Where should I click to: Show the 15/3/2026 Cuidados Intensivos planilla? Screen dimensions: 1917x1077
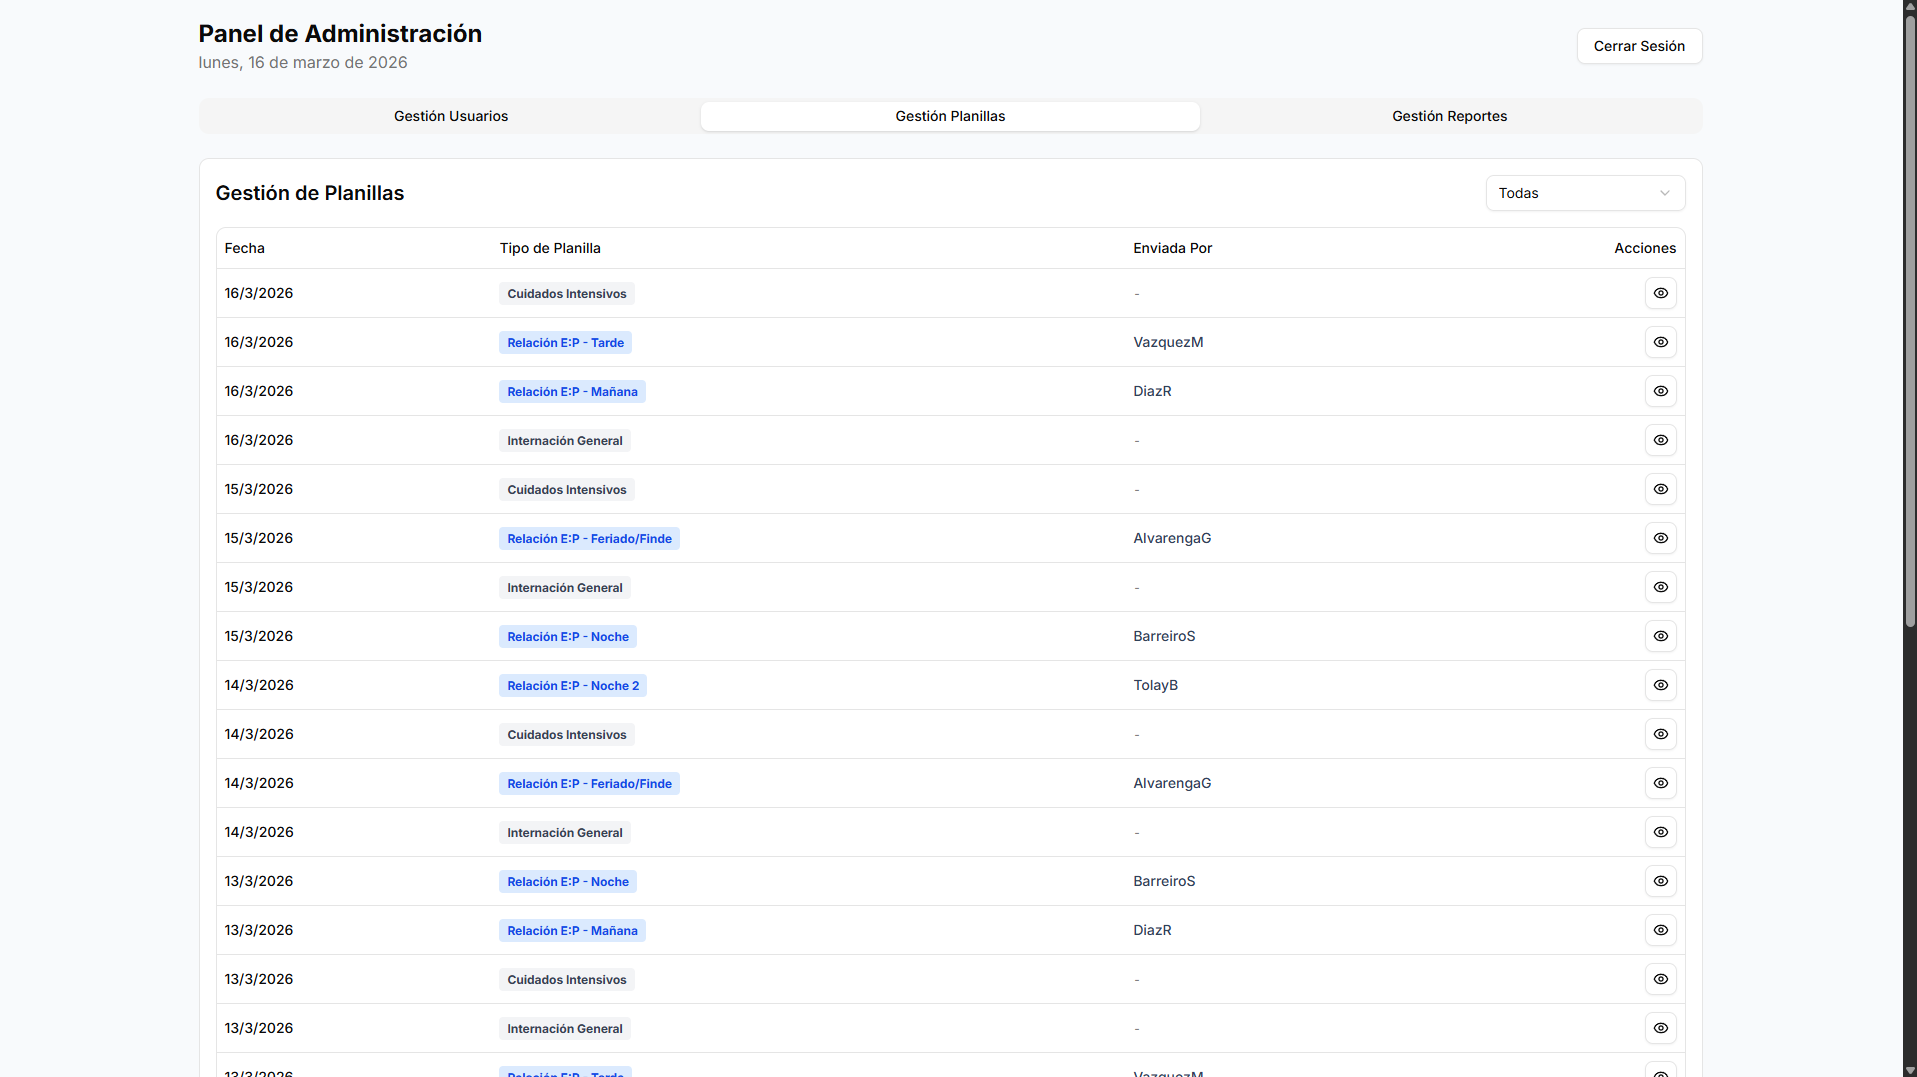pos(1660,489)
